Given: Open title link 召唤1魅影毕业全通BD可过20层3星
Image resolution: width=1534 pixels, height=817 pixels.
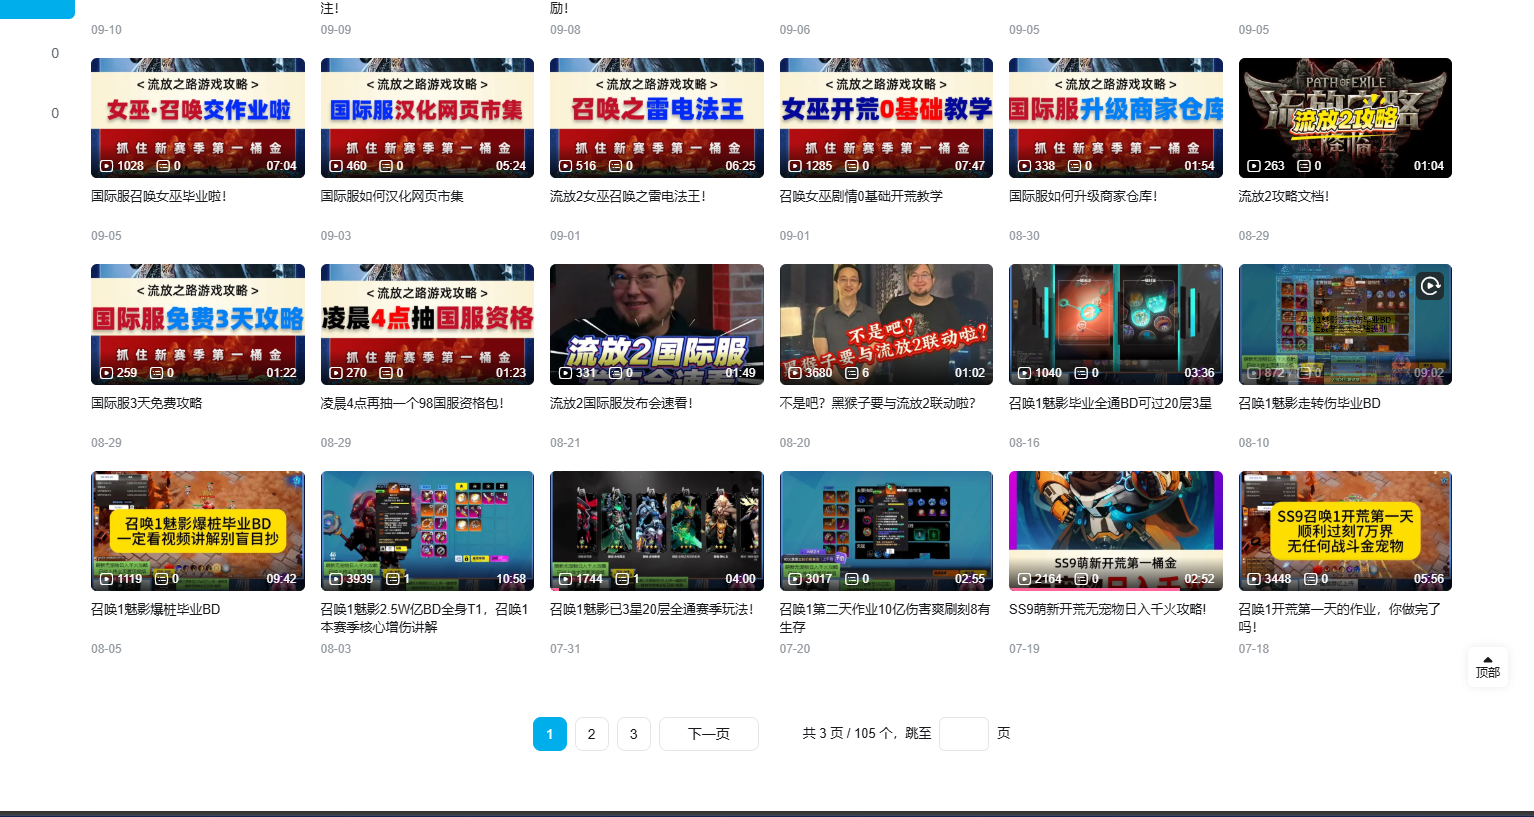Looking at the screenshot, I should [x=1110, y=403].
